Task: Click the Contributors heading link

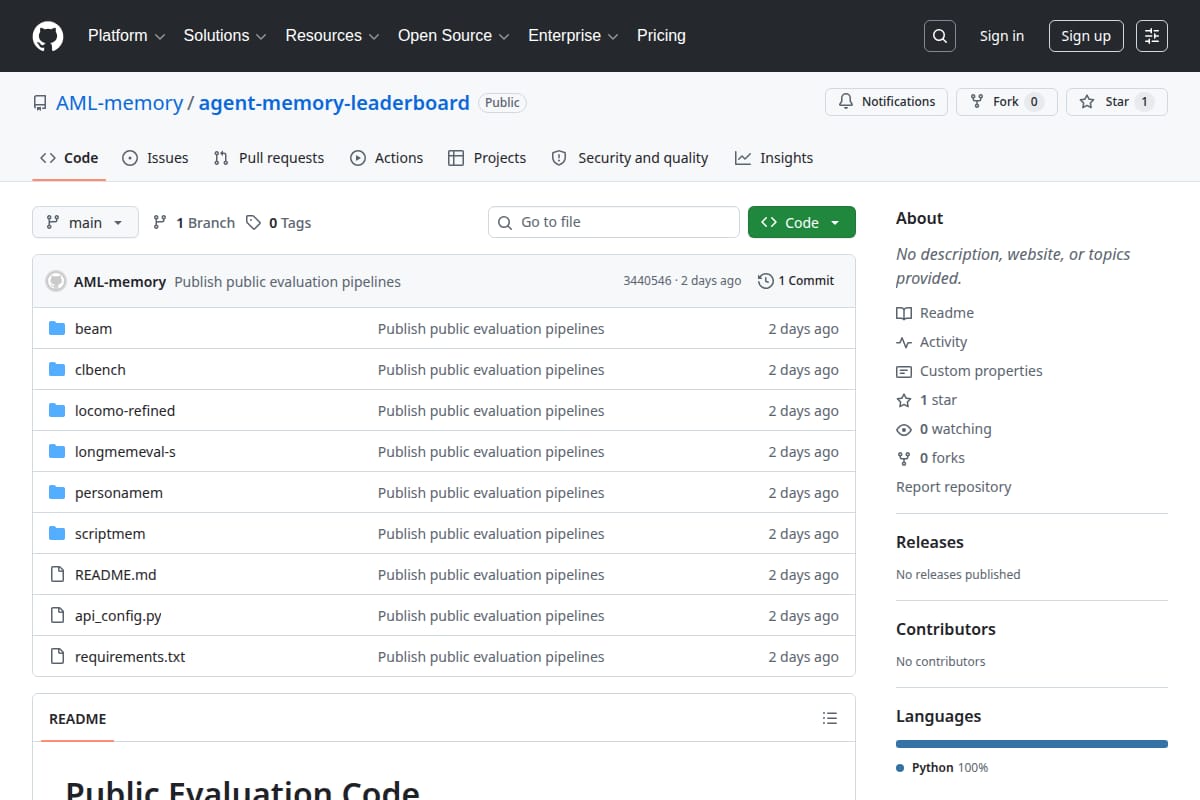Action: (946, 629)
